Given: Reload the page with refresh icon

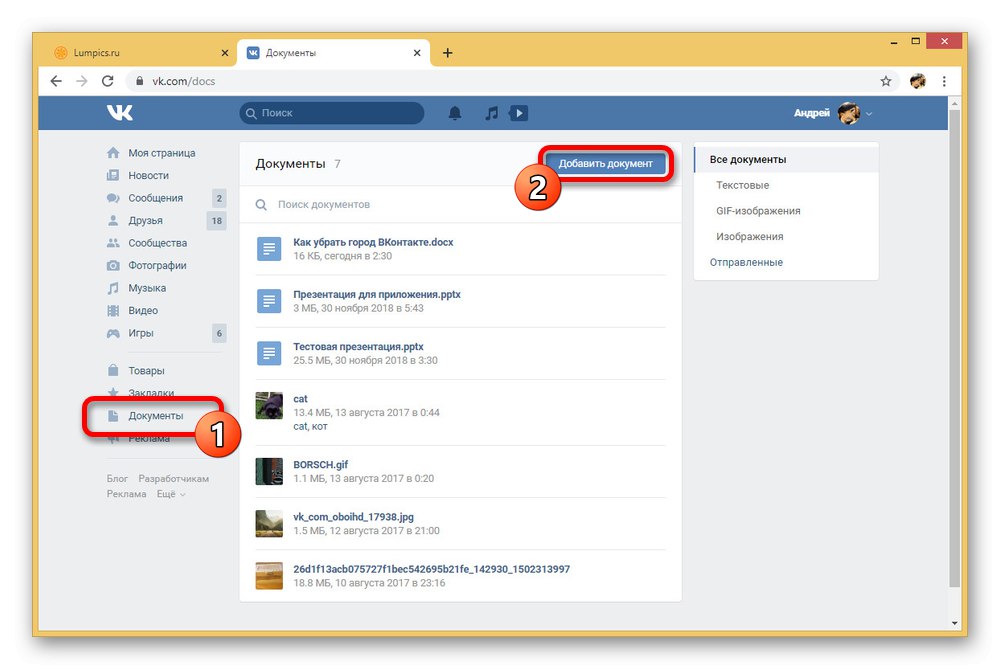Looking at the screenshot, I should [108, 81].
